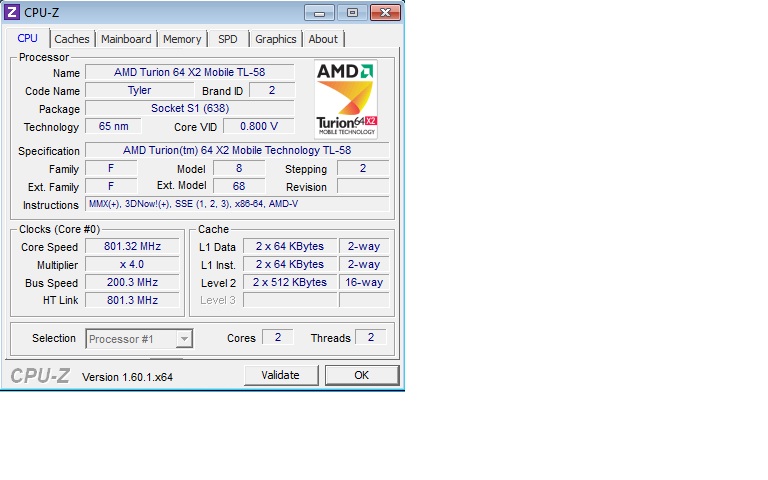768x480 pixels.
Task: Select the Memory tab
Action: point(182,39)
